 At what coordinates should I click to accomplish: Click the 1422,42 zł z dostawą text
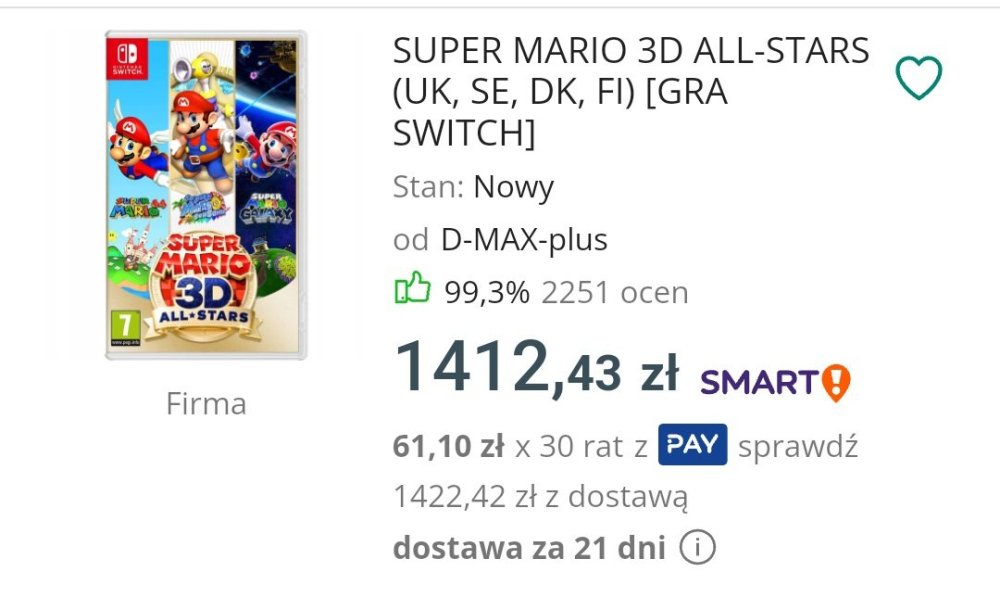[x=540, y=496]
